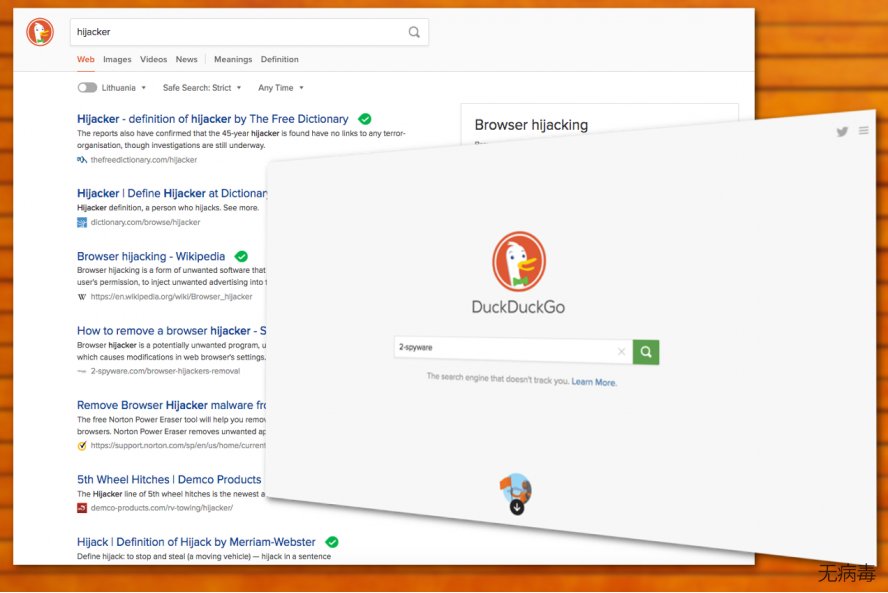Toggle the Lithuania region switch
Screen dimensions: 888x593
pos(87,88)
